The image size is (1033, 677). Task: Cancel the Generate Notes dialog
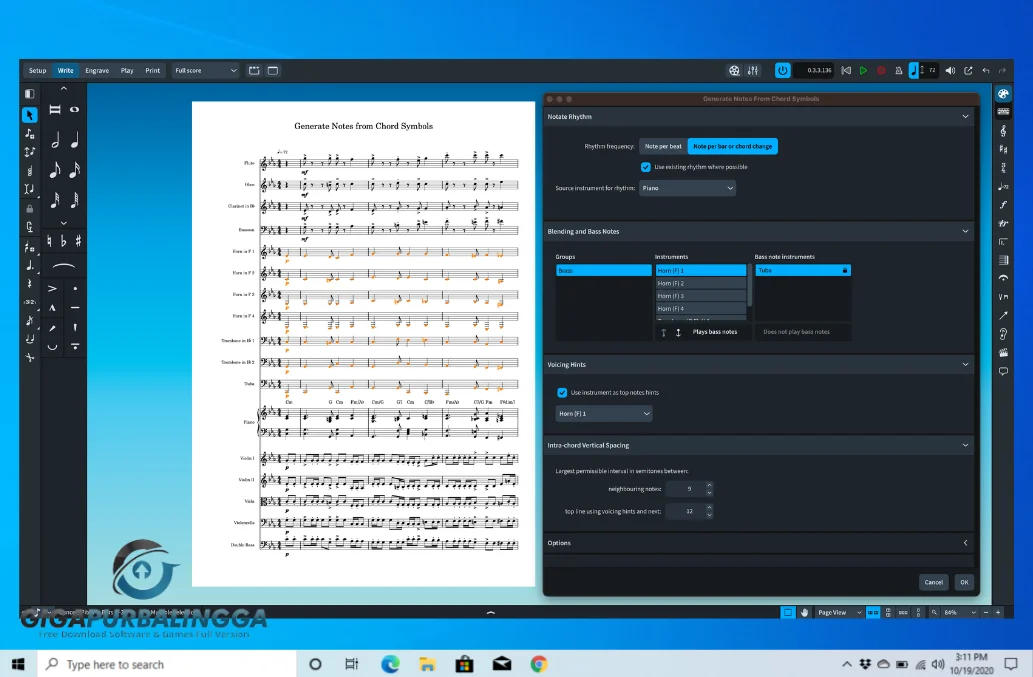[x=933, y=582]
